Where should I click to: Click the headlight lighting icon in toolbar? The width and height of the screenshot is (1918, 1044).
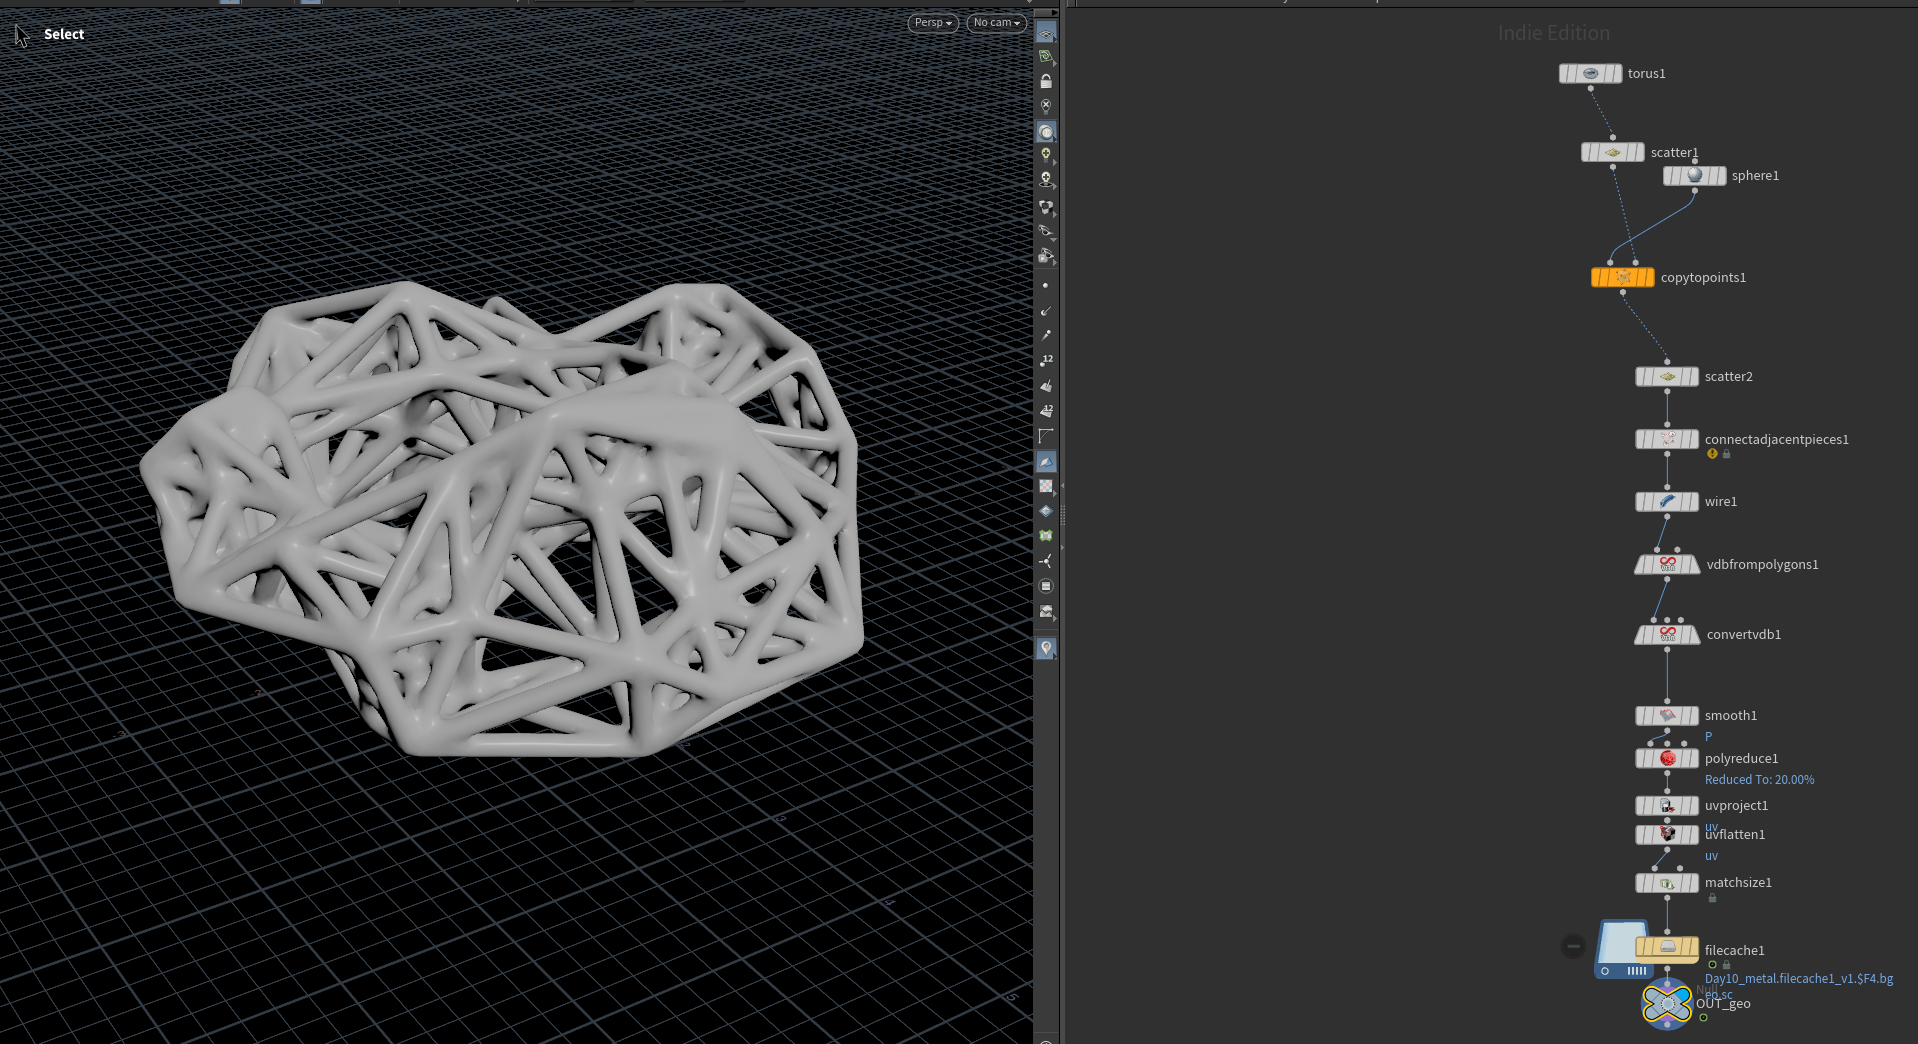[1046, 155]
